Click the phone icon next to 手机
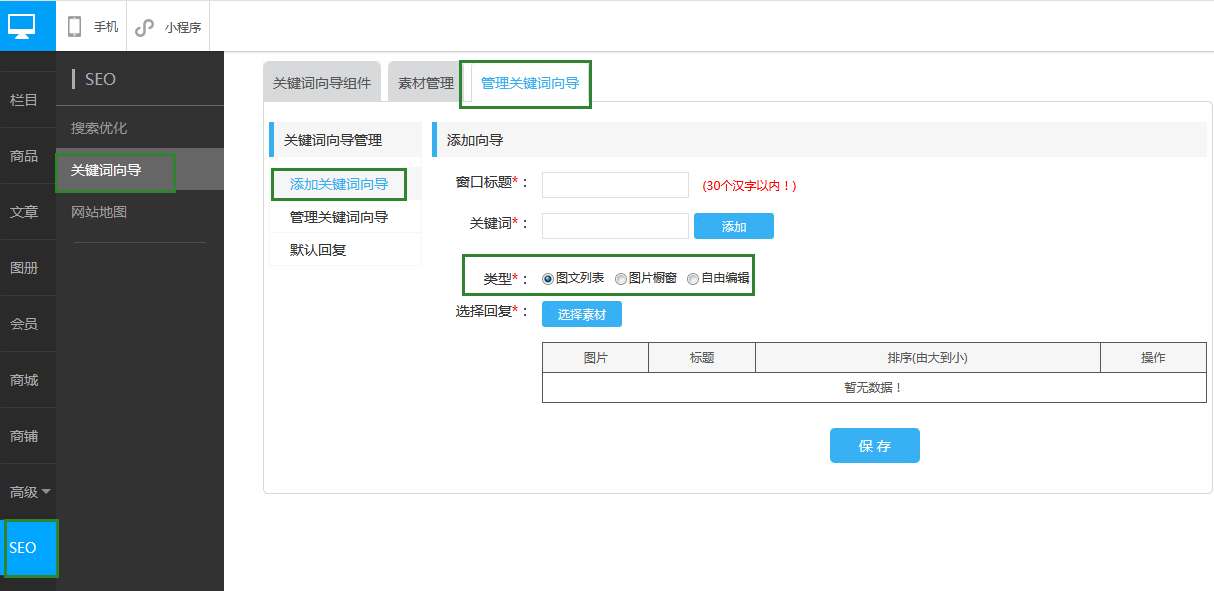 (x=74, y=27)
